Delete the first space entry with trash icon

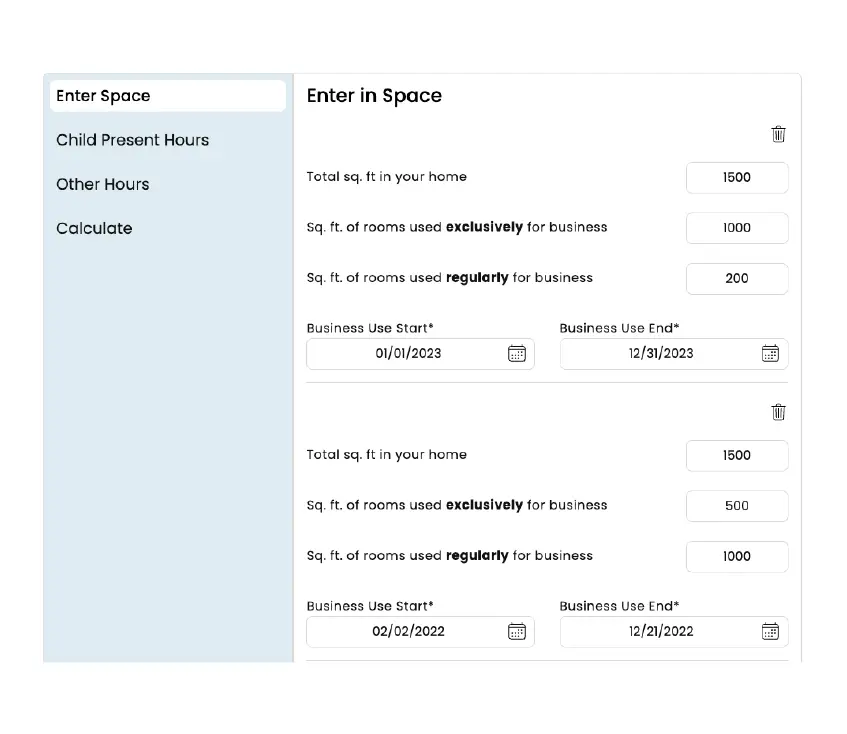778,134
